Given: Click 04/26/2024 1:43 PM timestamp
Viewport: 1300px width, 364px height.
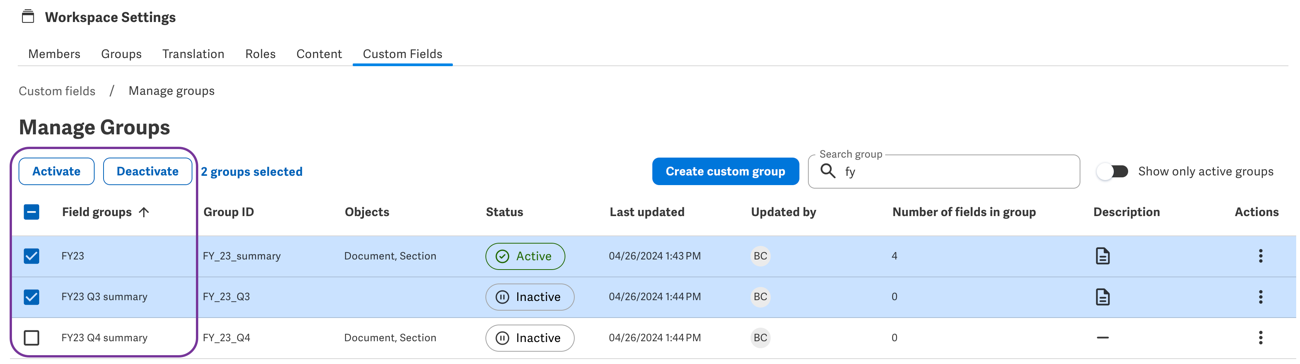Looking at the screenshot, I should pyautogui.click(x=655, y=256).
